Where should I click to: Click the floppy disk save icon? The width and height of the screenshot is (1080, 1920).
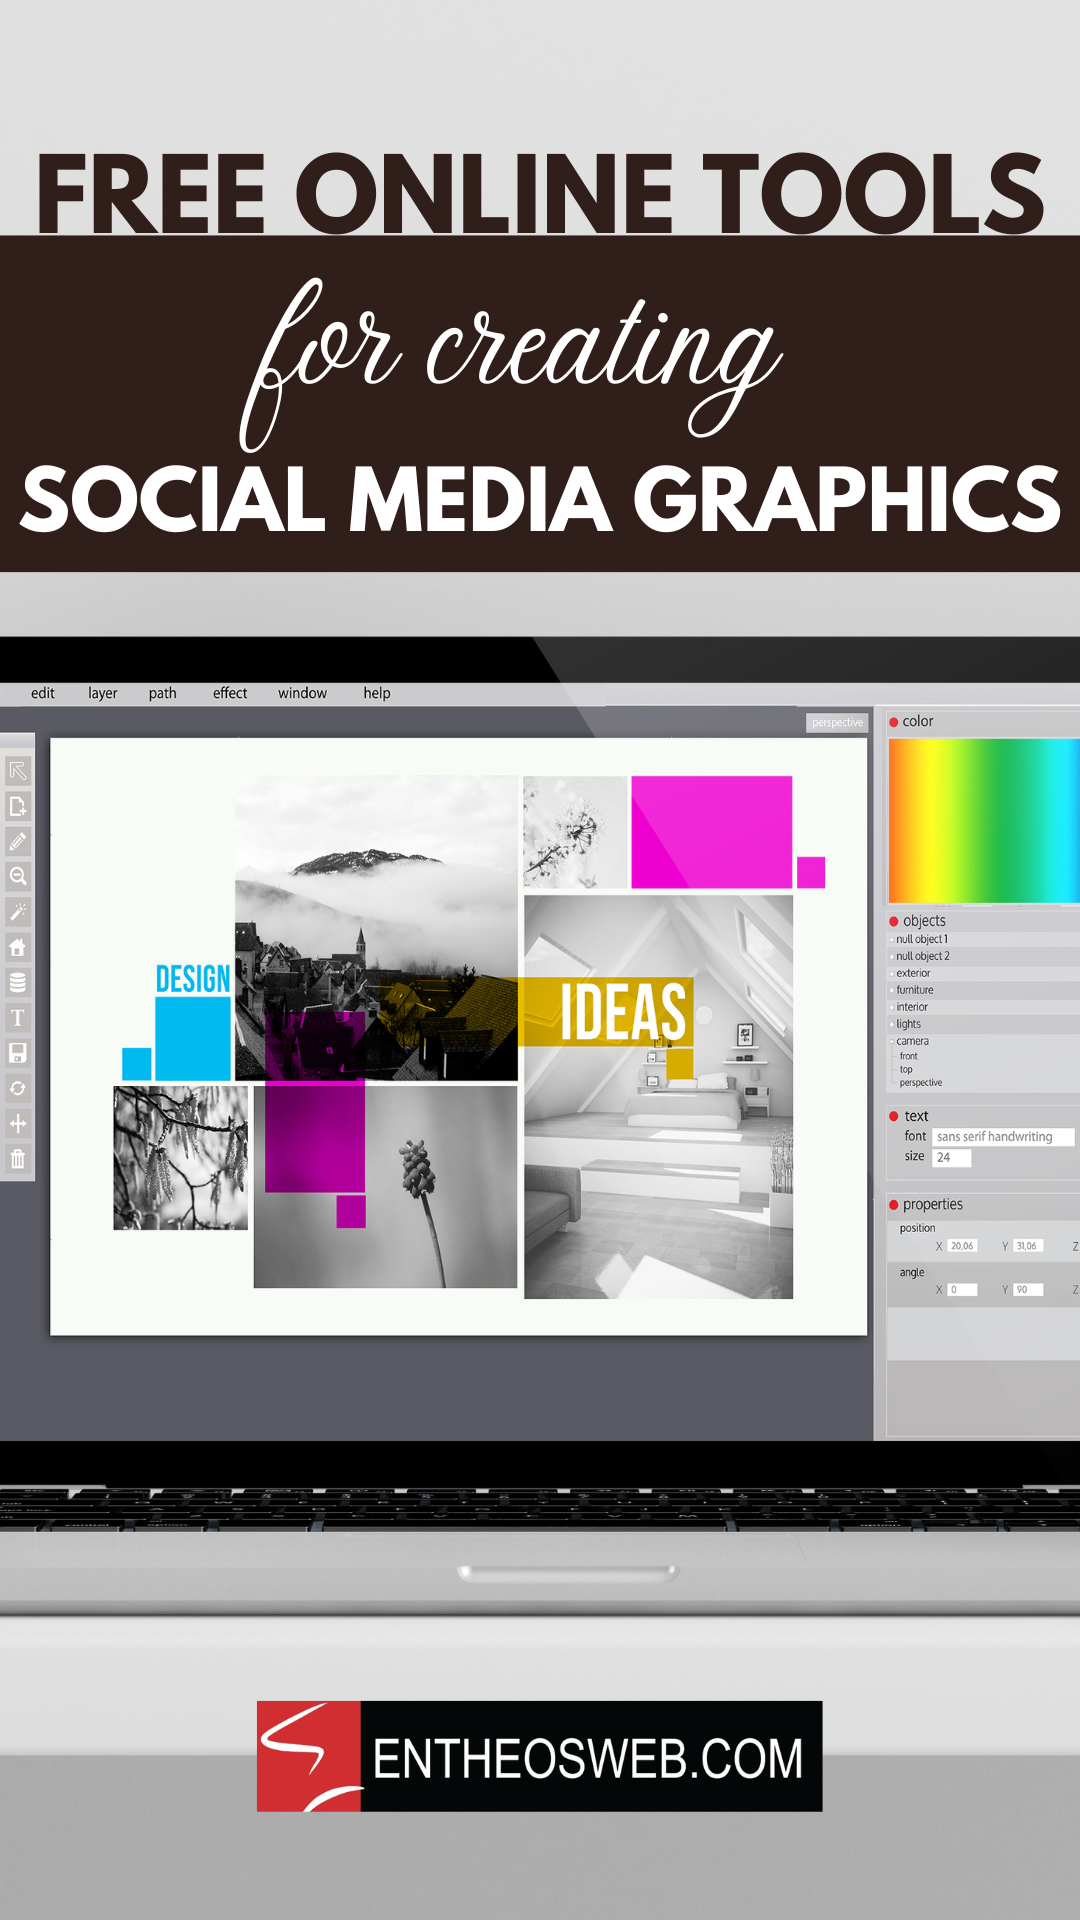(x=18, y=1053)
